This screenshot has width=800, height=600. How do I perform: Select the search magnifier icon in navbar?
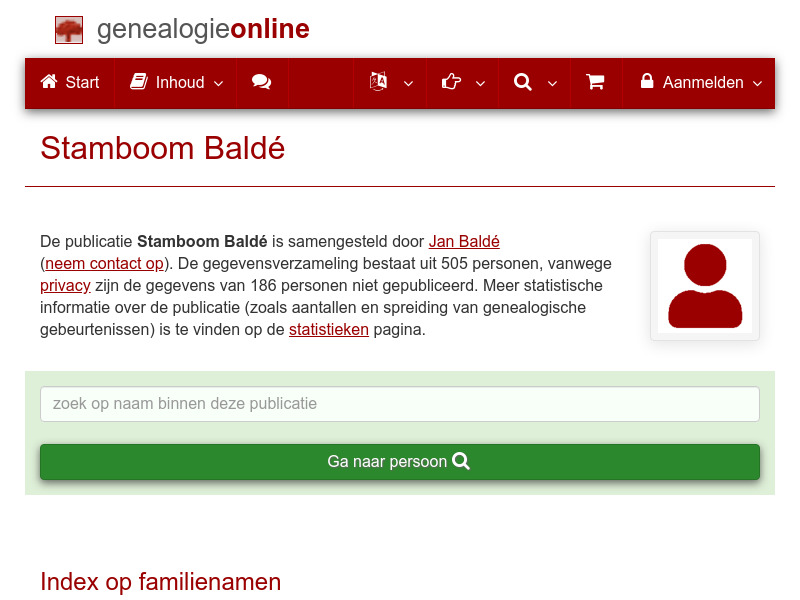[x=522, y=83]
